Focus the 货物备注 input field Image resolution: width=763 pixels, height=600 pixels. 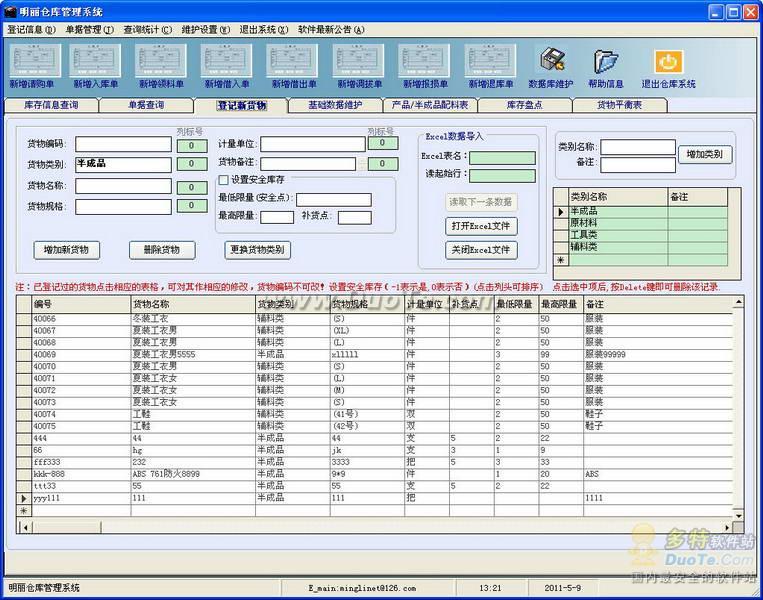pyautogui.click(x=308, y=164)
